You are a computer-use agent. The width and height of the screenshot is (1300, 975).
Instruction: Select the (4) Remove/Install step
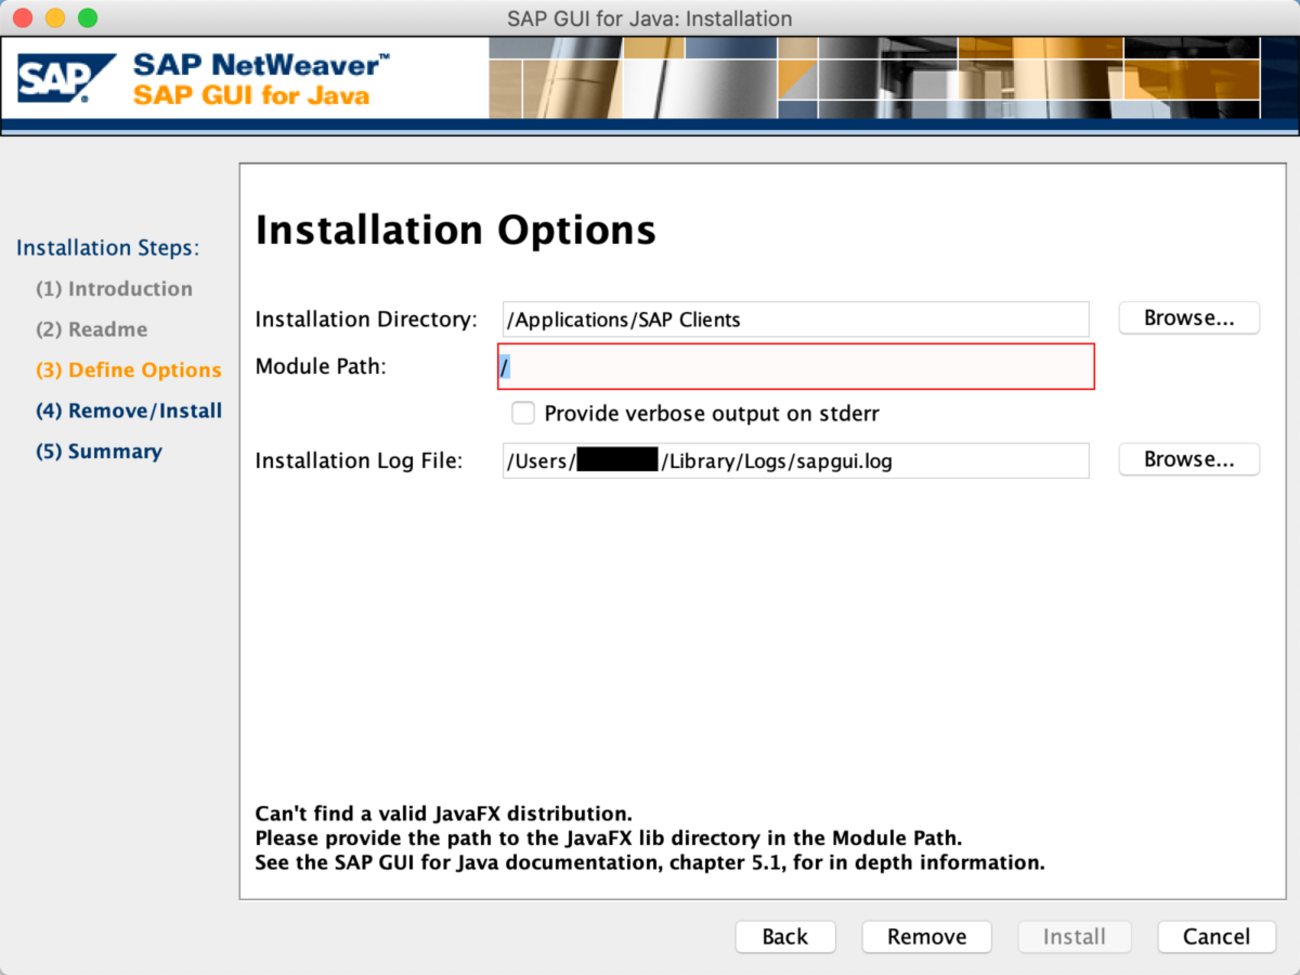[x=129, y=411]
